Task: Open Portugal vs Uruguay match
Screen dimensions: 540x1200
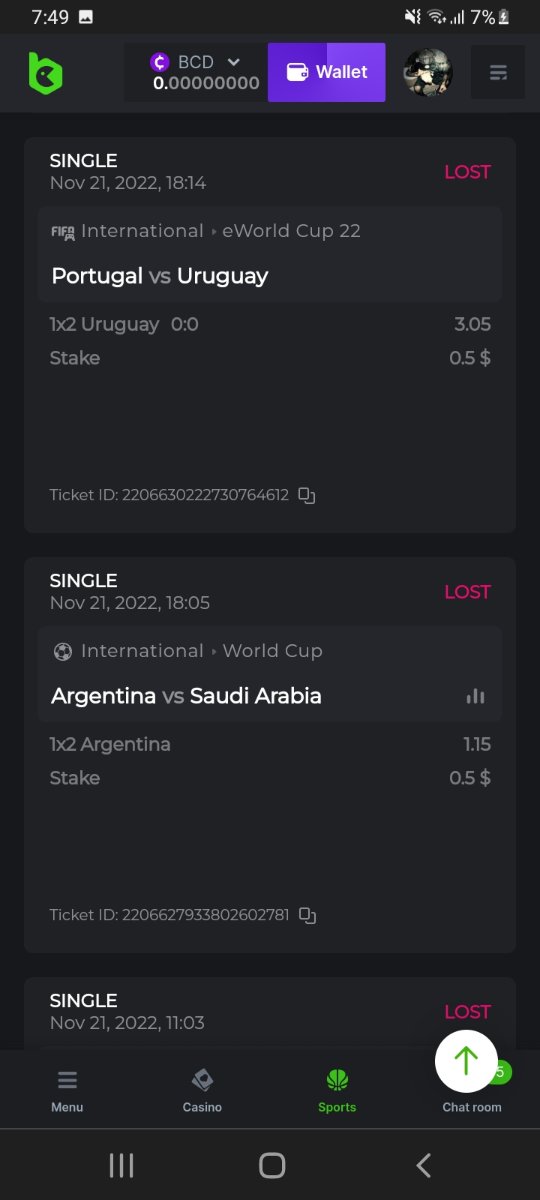Action: (160, 276)
